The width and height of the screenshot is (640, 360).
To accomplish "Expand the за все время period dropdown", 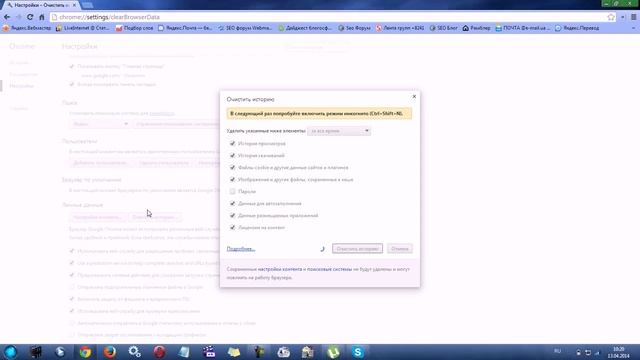I will [339, 131].
